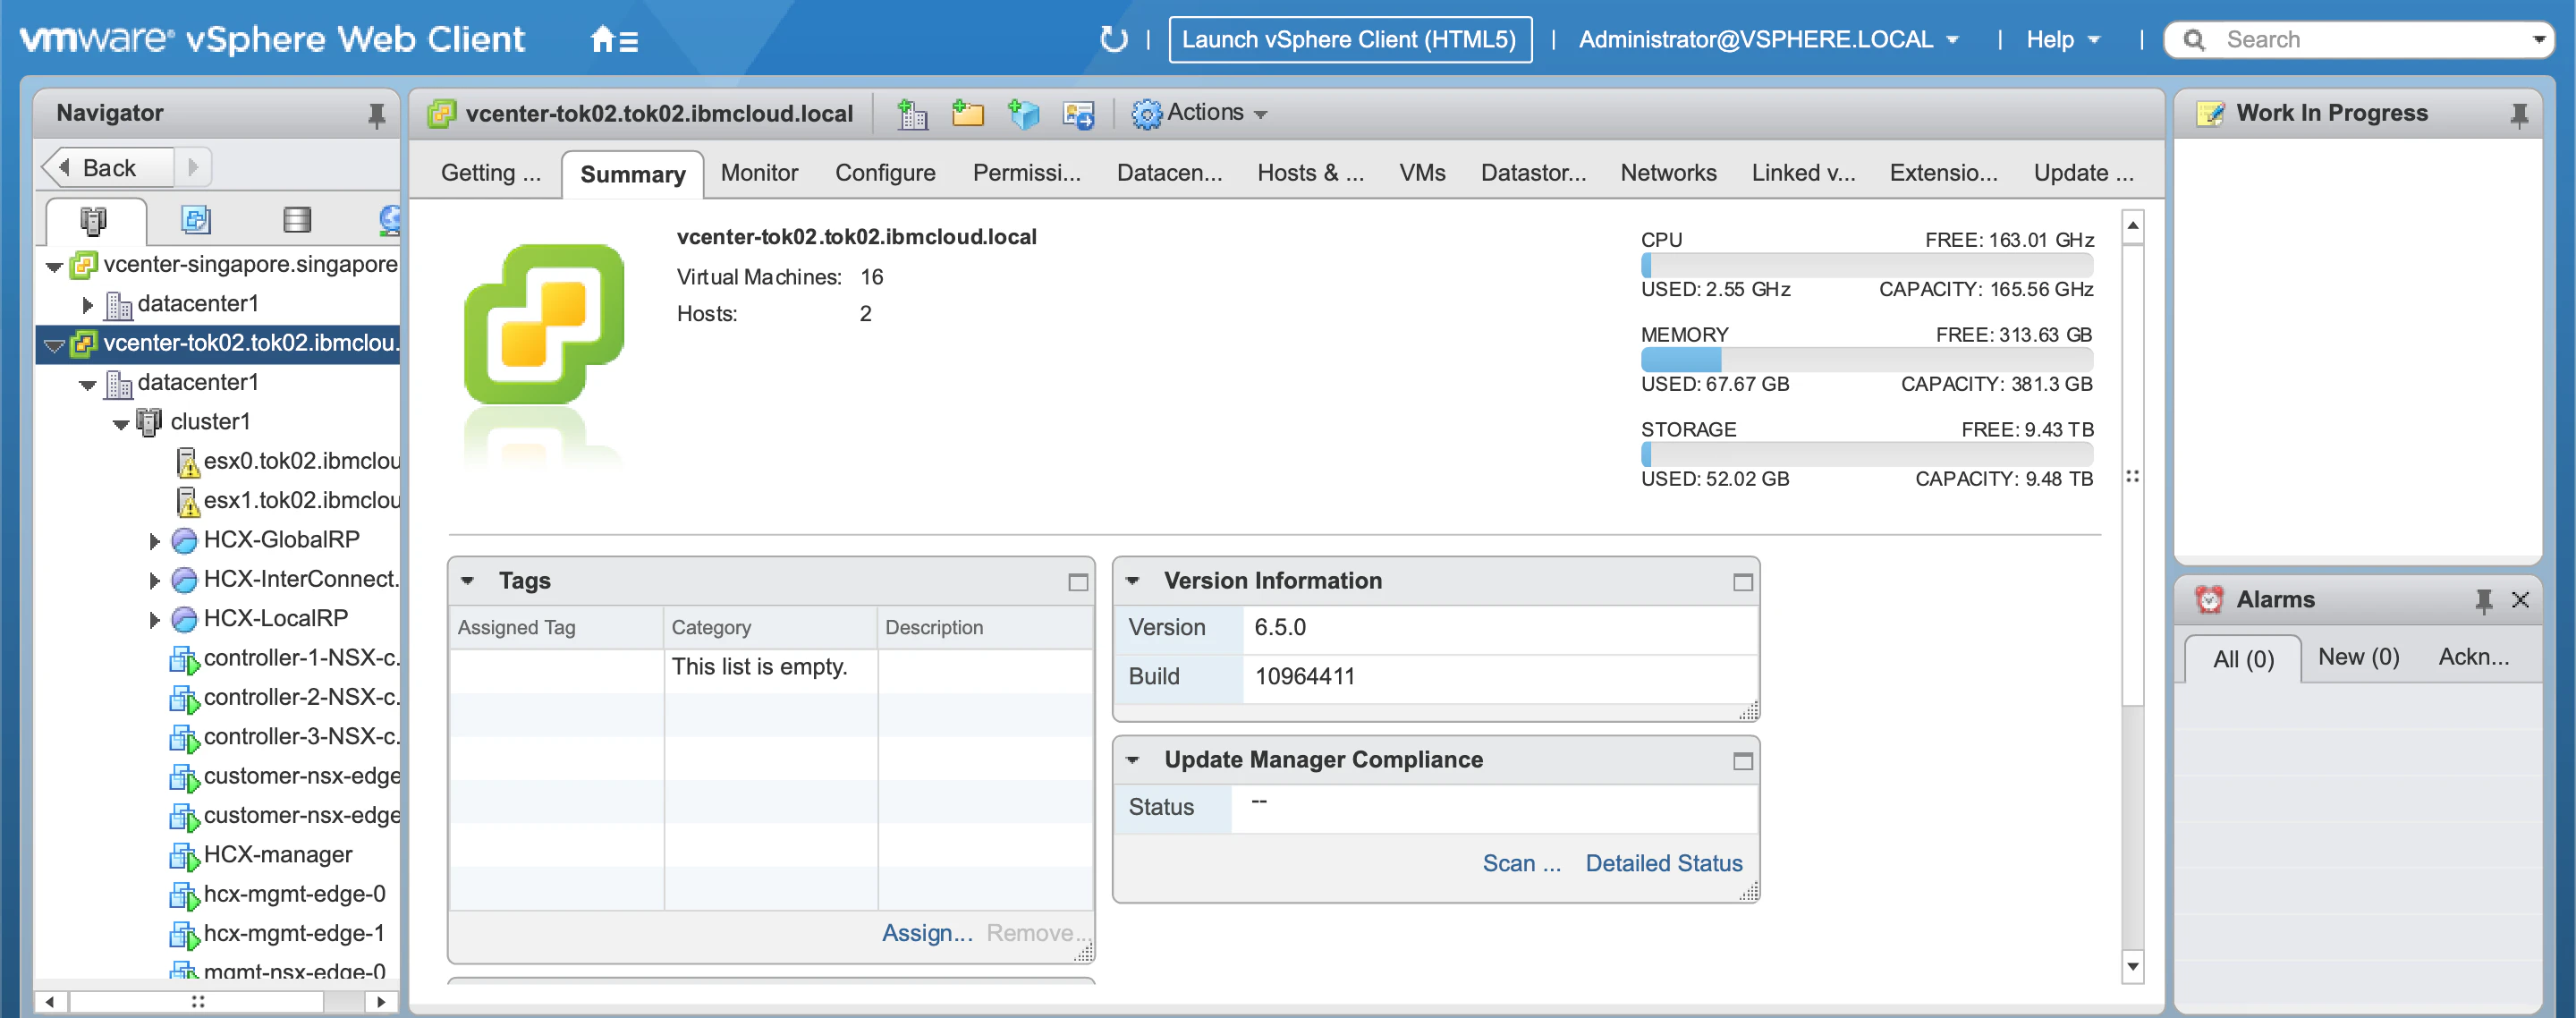Pin the Navigator panel

coord(376,115)
